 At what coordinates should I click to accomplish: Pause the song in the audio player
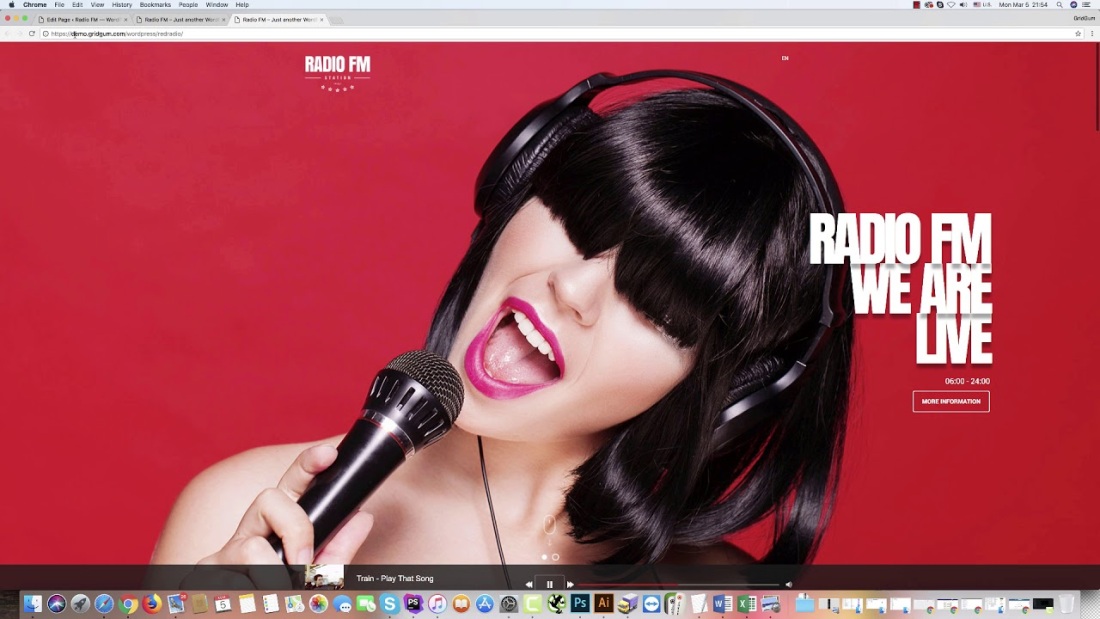[x=549, y=584]
